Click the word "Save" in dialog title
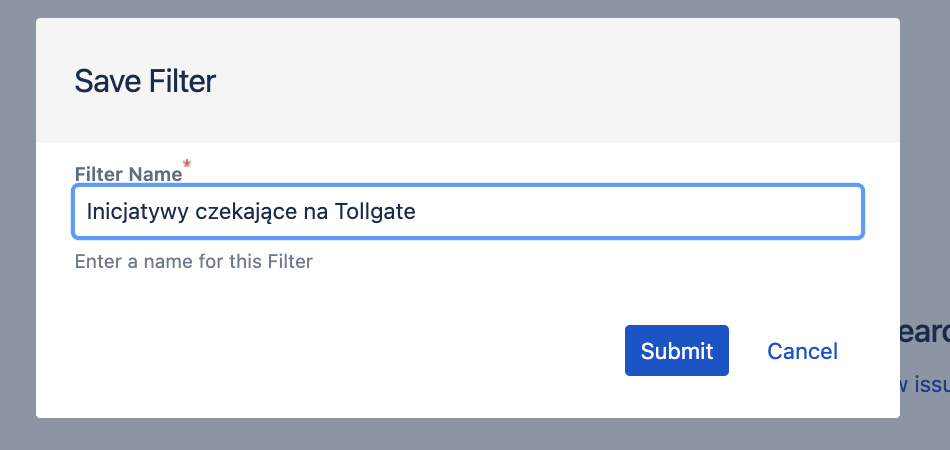This screenshot has width=950, height=450. pos(108,81)
